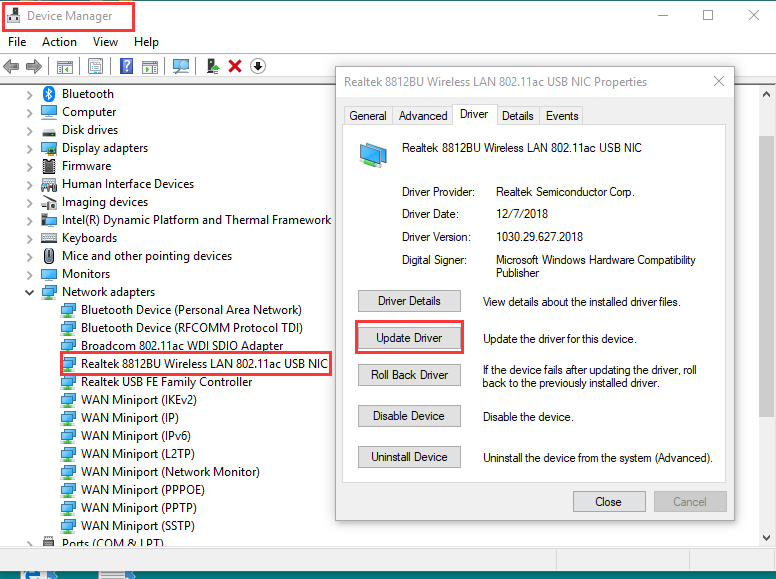Switch to the General tab

pyautogui.click(x=368, y=115)
